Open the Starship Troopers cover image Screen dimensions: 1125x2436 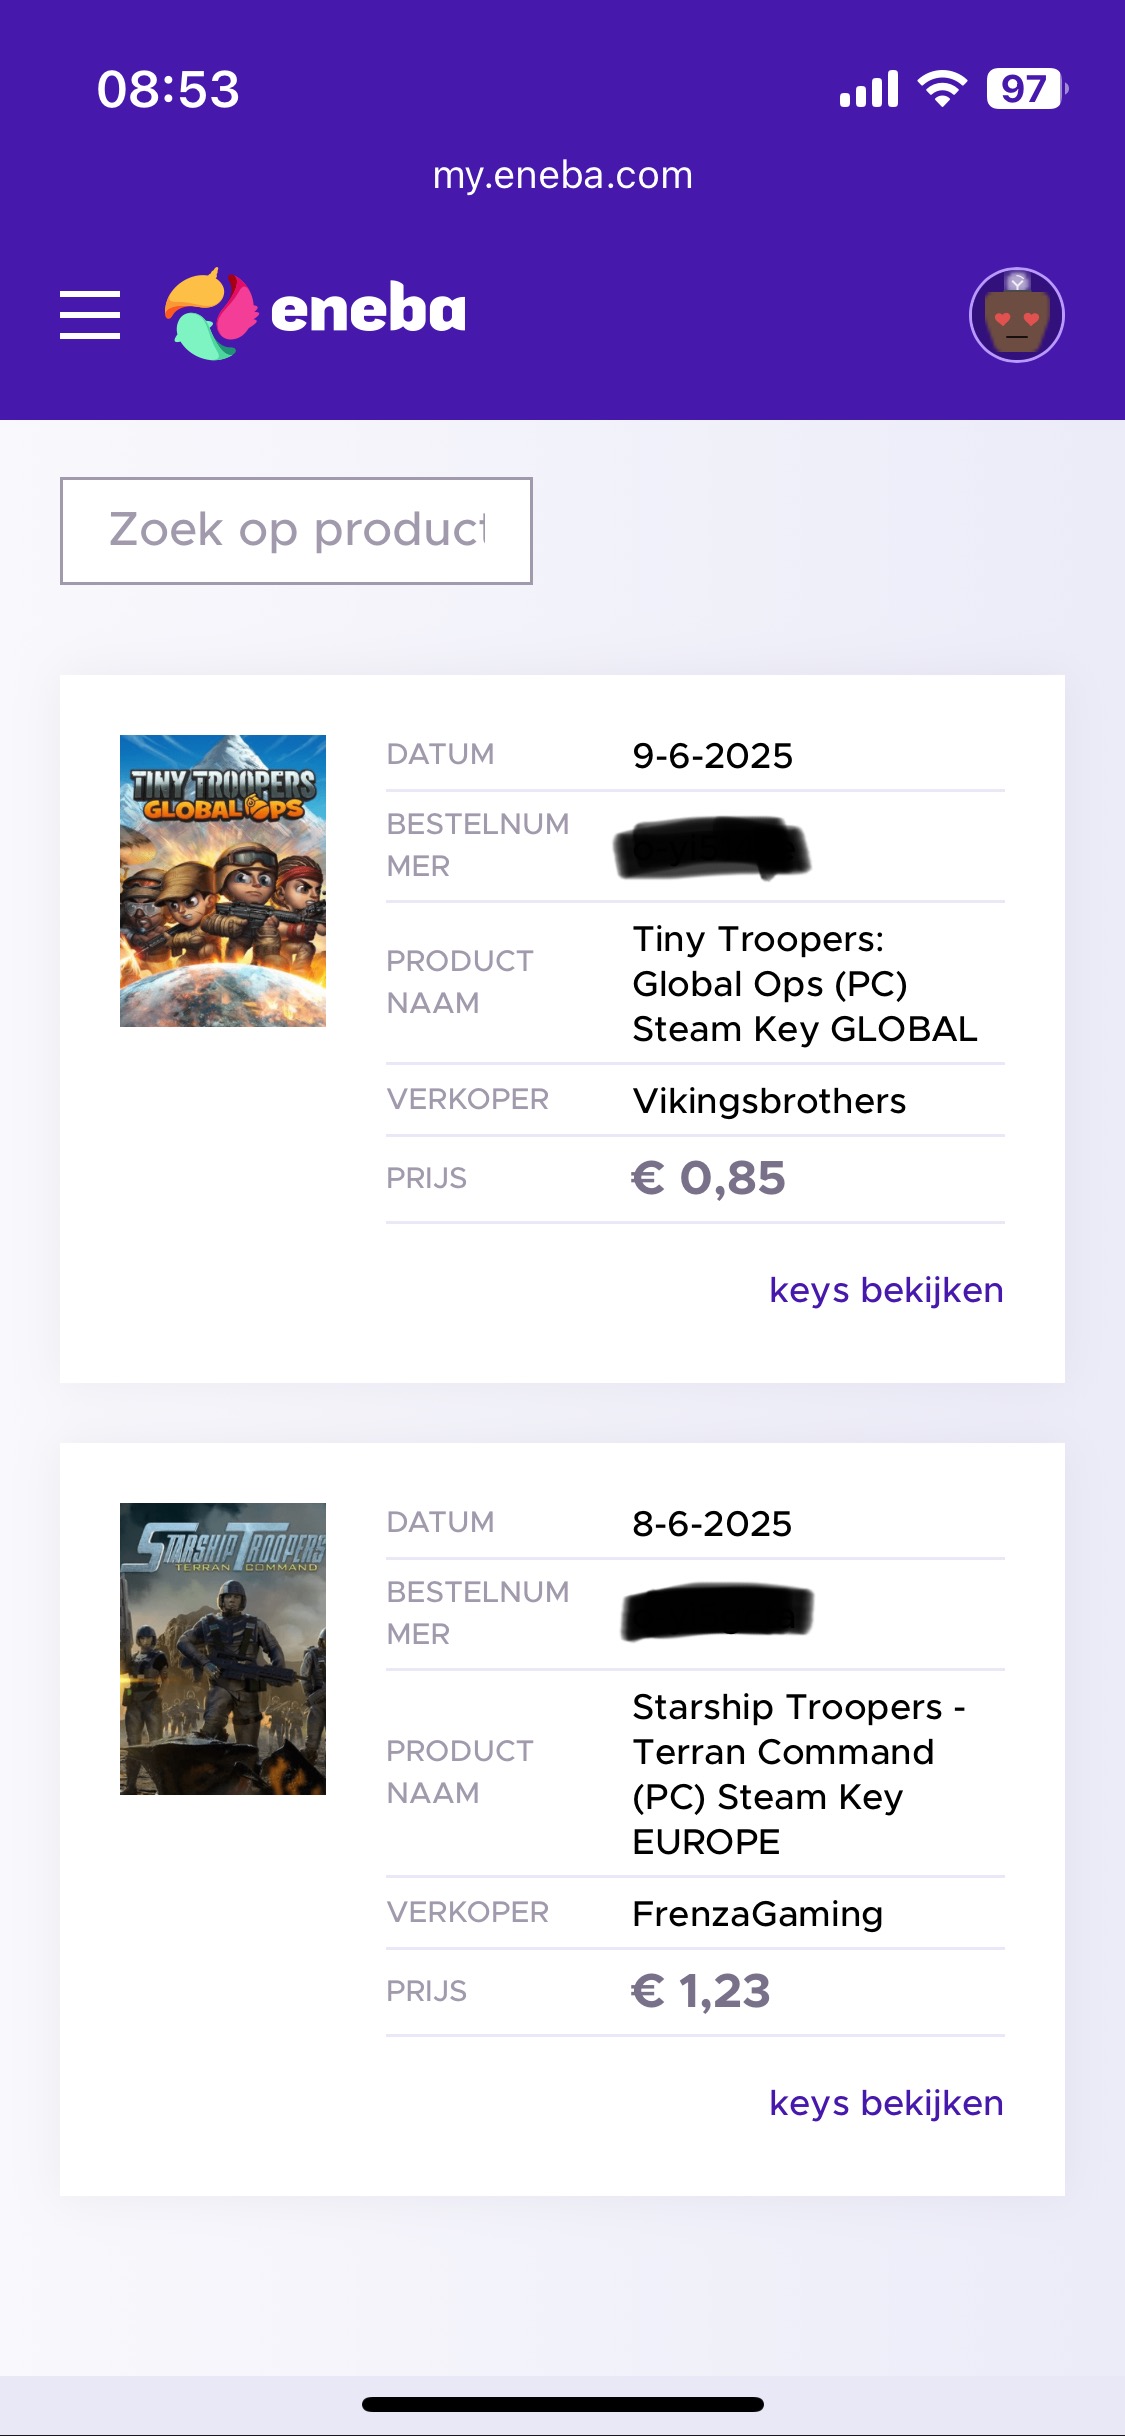tap(223, 1649)
